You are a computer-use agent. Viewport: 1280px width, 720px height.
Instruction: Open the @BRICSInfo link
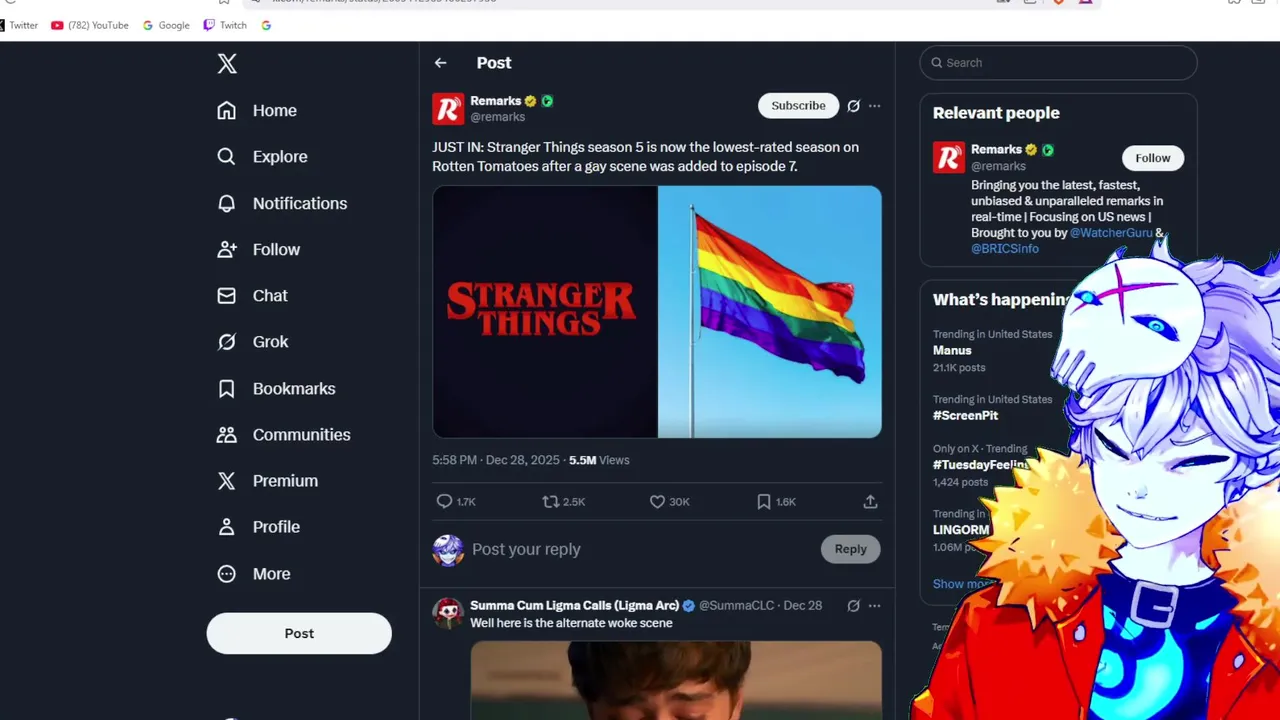(x=1005, y=249)
